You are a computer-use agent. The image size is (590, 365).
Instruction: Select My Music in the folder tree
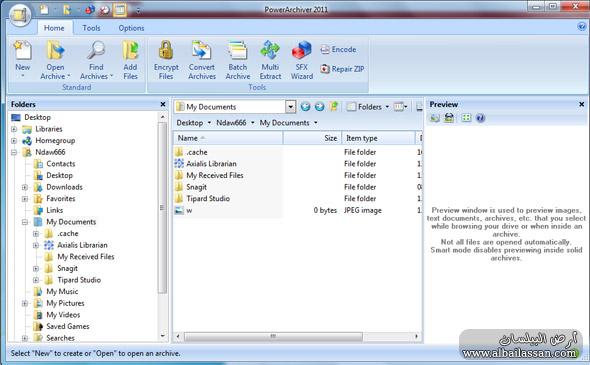coord(62,291)
